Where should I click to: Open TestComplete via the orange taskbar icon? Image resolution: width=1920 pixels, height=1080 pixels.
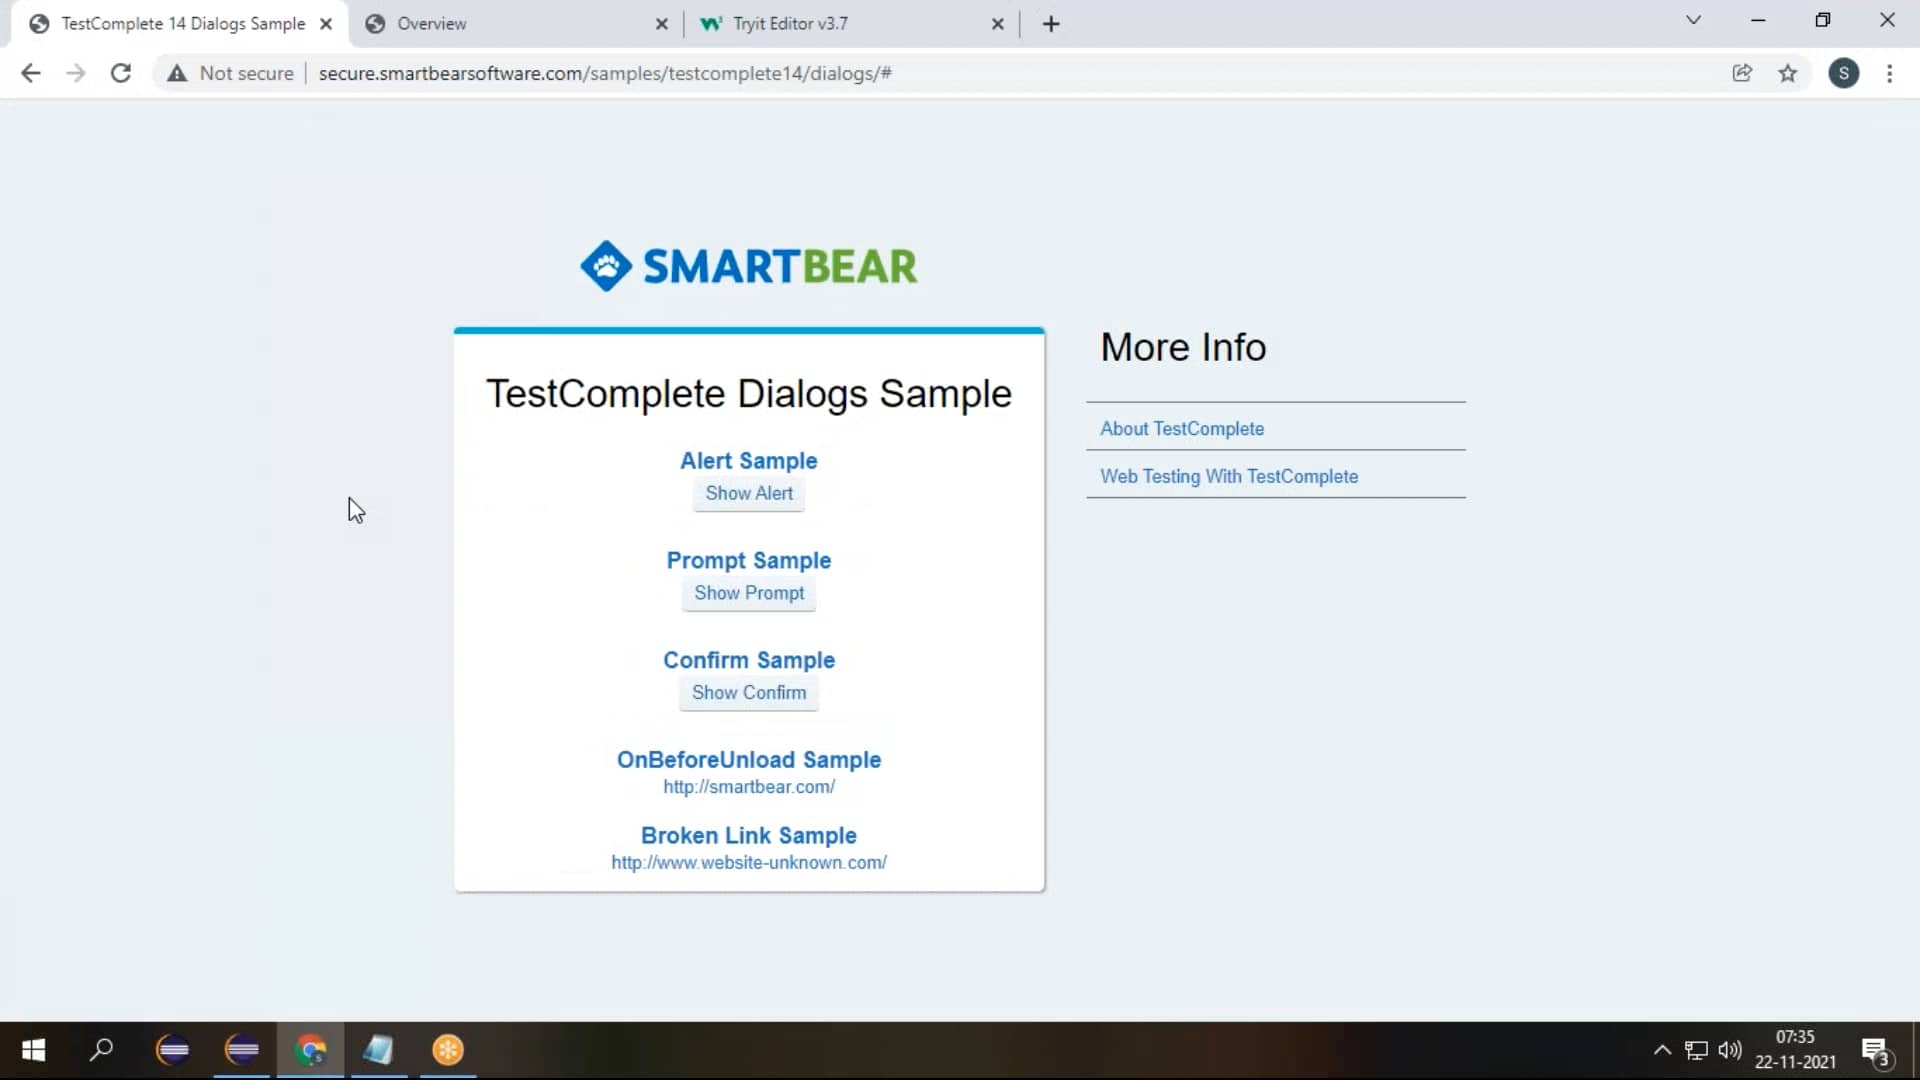click(447, 1051)
